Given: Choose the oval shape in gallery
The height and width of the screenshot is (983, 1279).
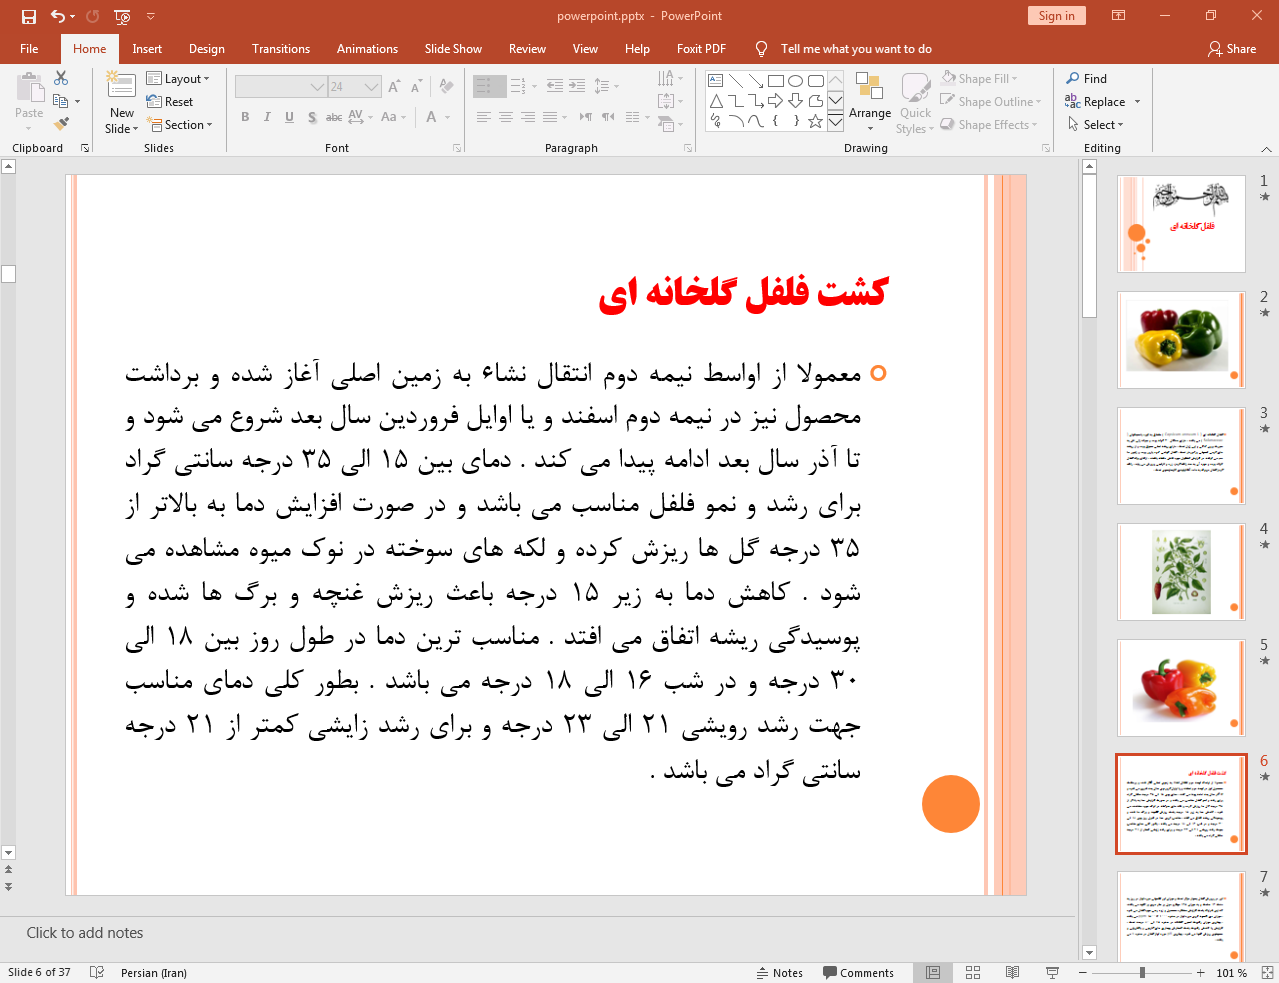Looking at the screenshot, I should click(x=795, y=81).
